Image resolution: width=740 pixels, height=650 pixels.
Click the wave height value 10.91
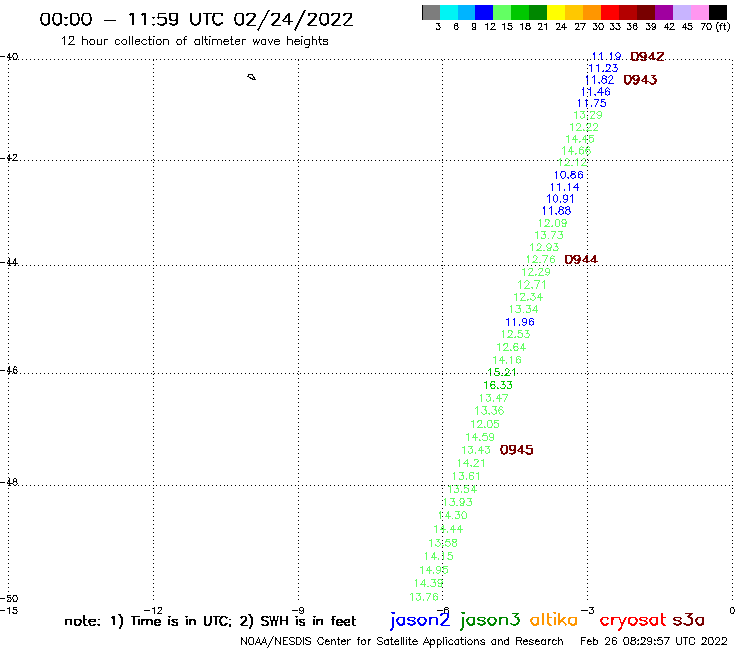560,199
